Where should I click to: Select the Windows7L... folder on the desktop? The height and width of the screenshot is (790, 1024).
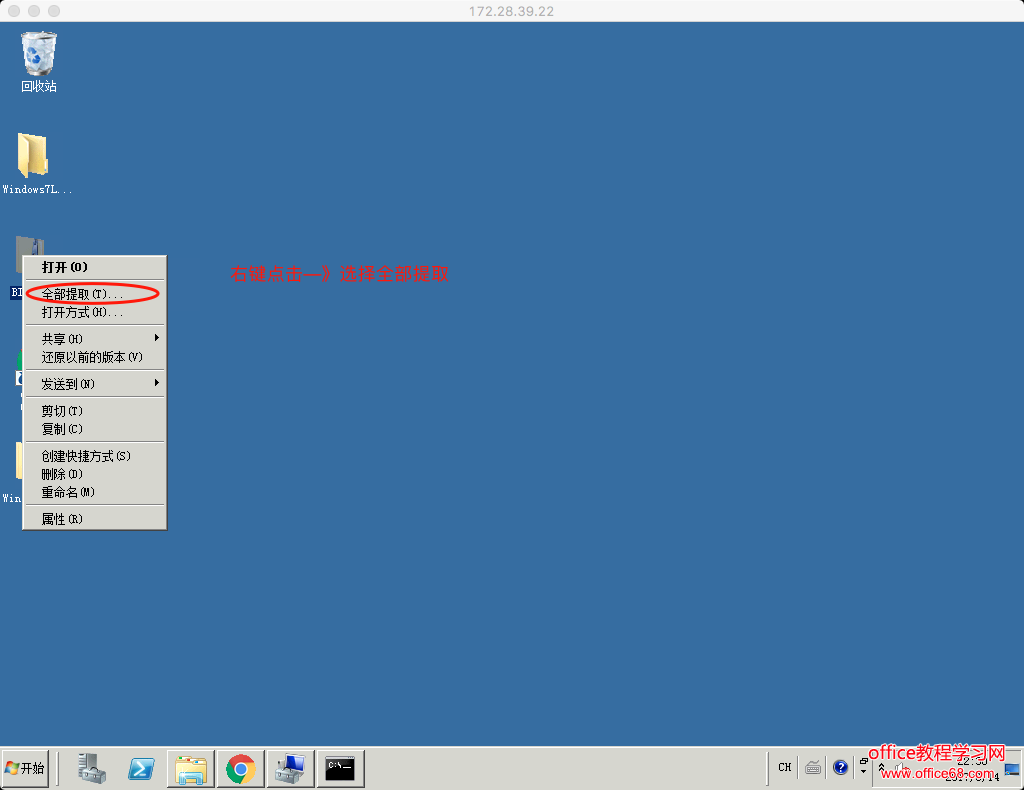[37, 163]
